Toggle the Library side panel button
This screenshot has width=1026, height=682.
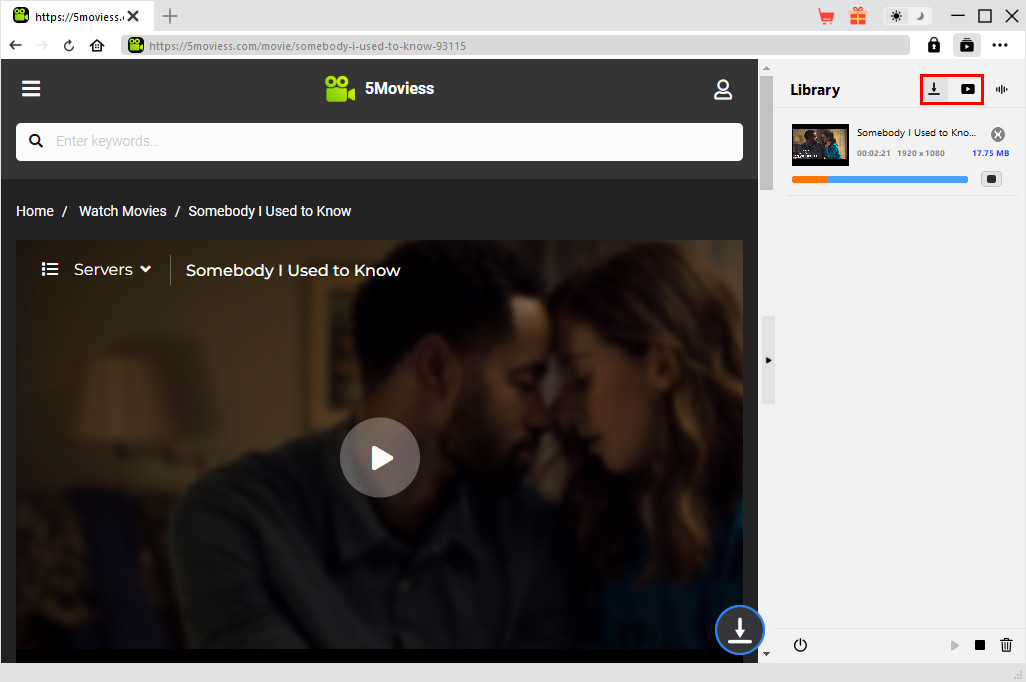pos(967,45)
